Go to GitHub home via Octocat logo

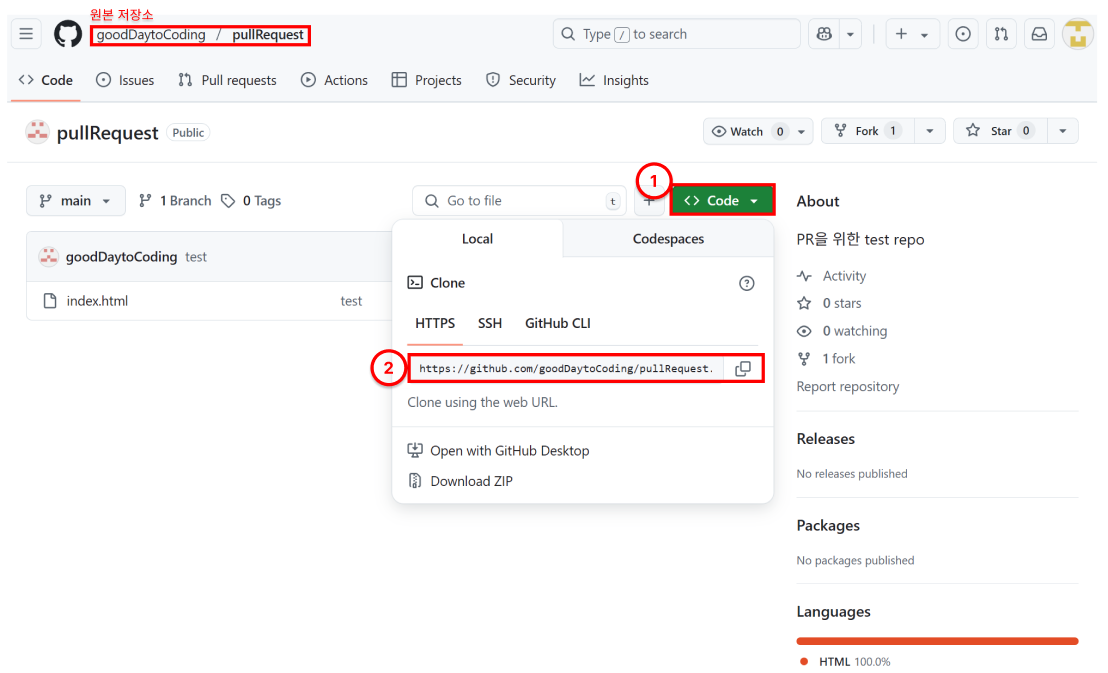[68, 34]
